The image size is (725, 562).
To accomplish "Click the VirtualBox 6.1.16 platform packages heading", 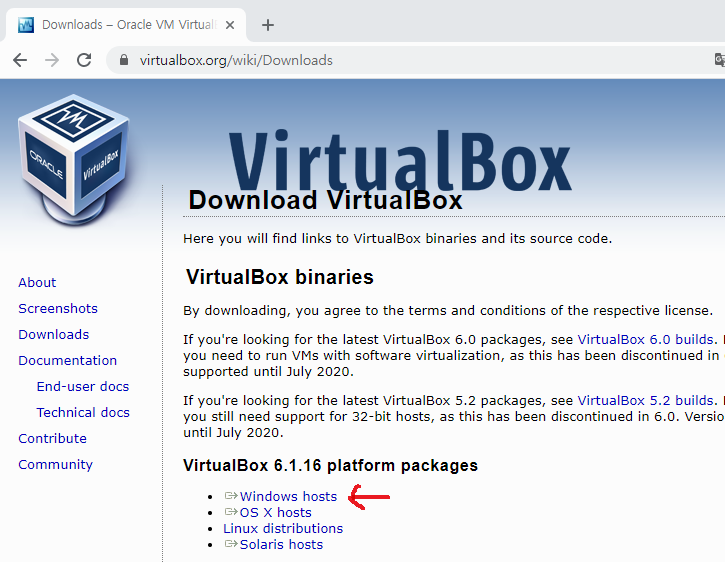I will [330, 465].
